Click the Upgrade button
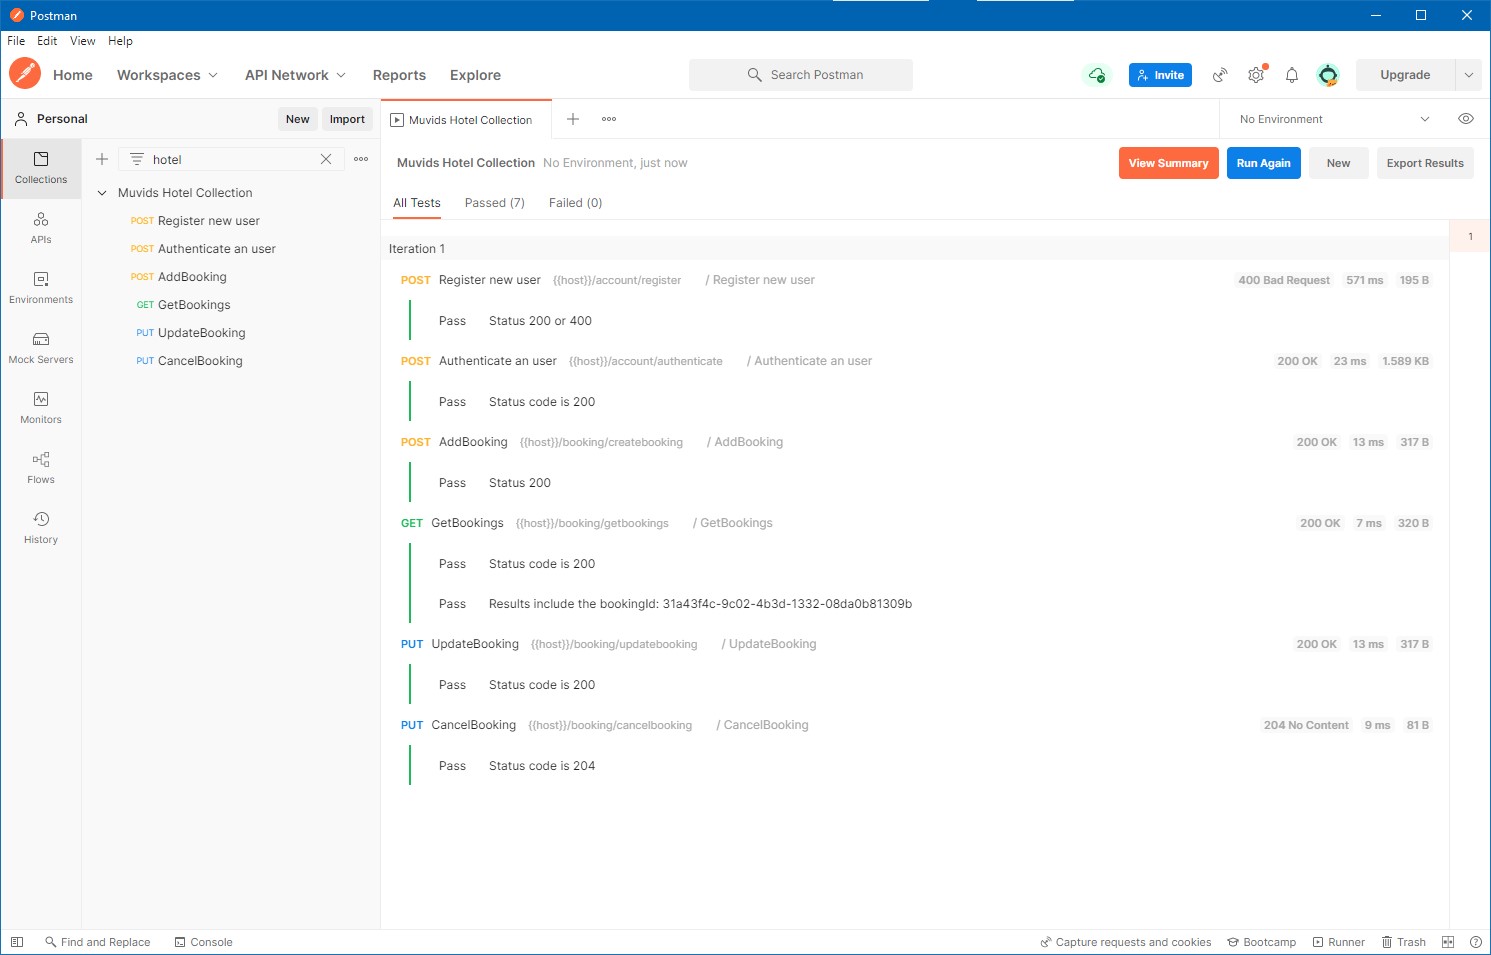The height and width of the screenshot is (955, 1491). (x=1405, y=75)
